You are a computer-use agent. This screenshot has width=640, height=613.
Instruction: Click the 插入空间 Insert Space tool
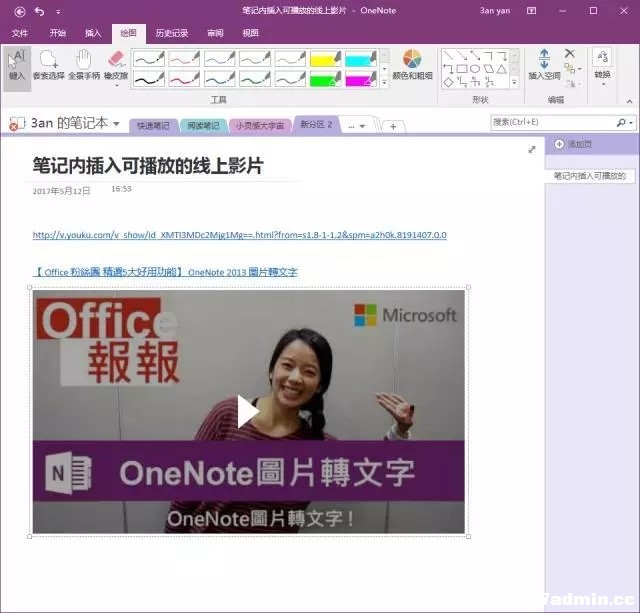click(544, 64)
